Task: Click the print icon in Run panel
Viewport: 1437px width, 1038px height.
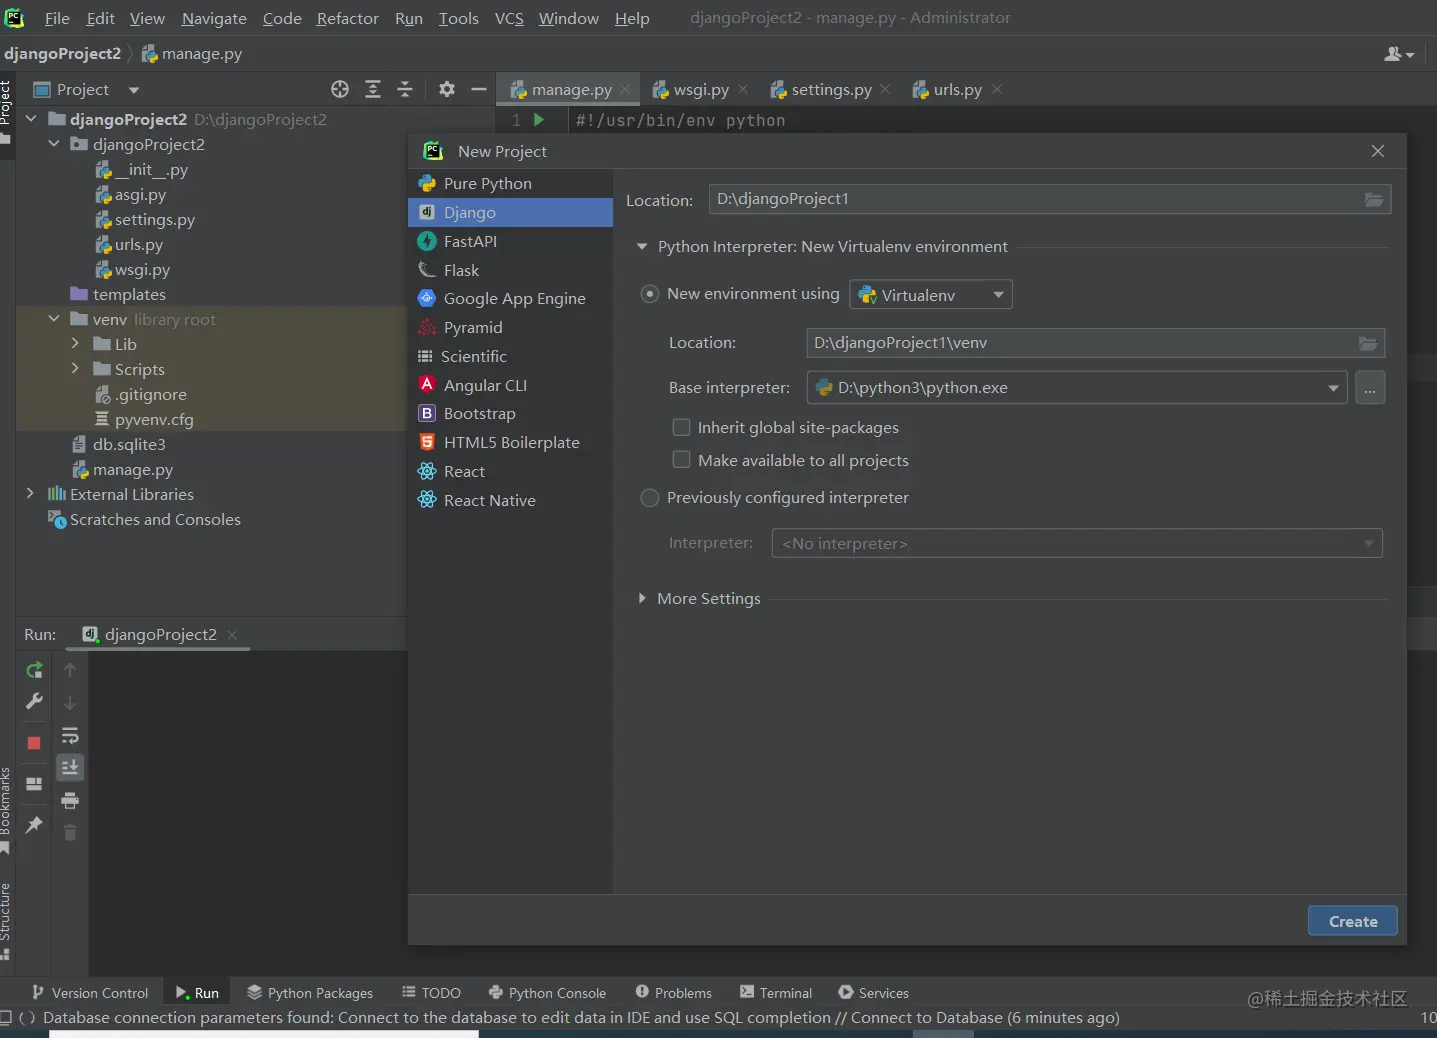Action: coord(70,800)
